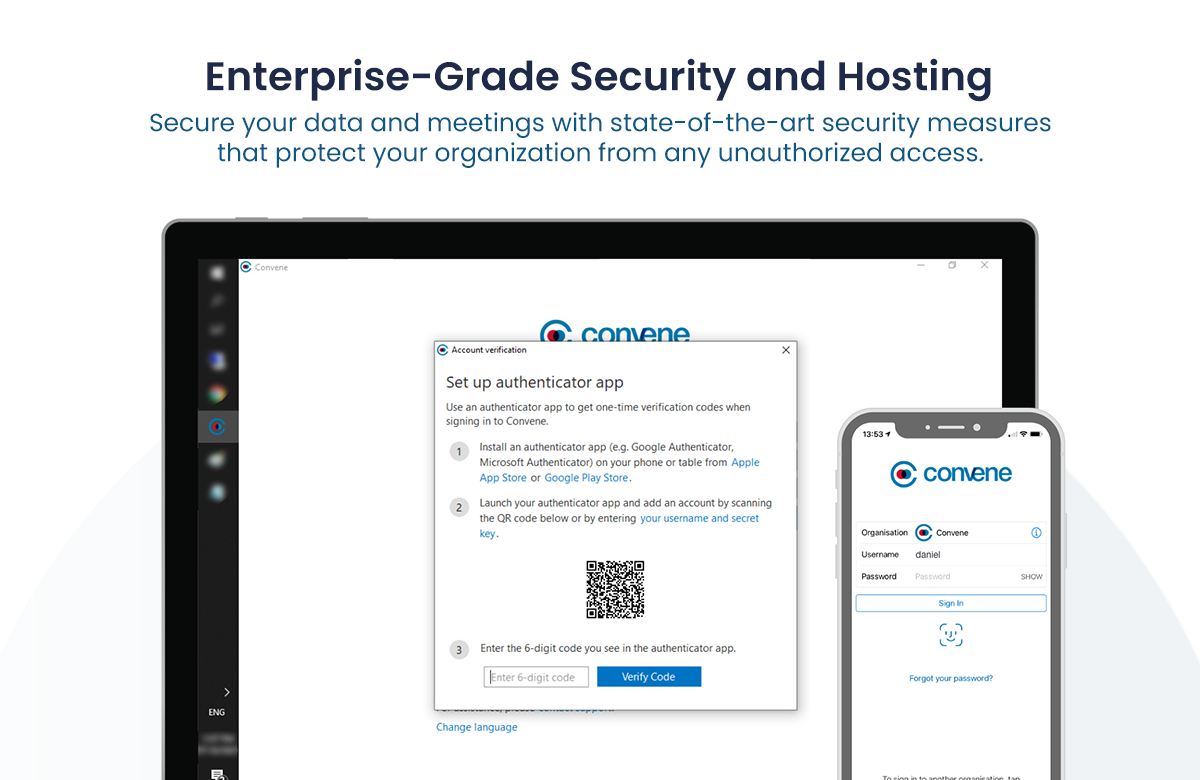Viewport: 1200px width, 780px height.
Task: Click the Convene icon in the Account verification title bar
Action: [x=442, y=350]
